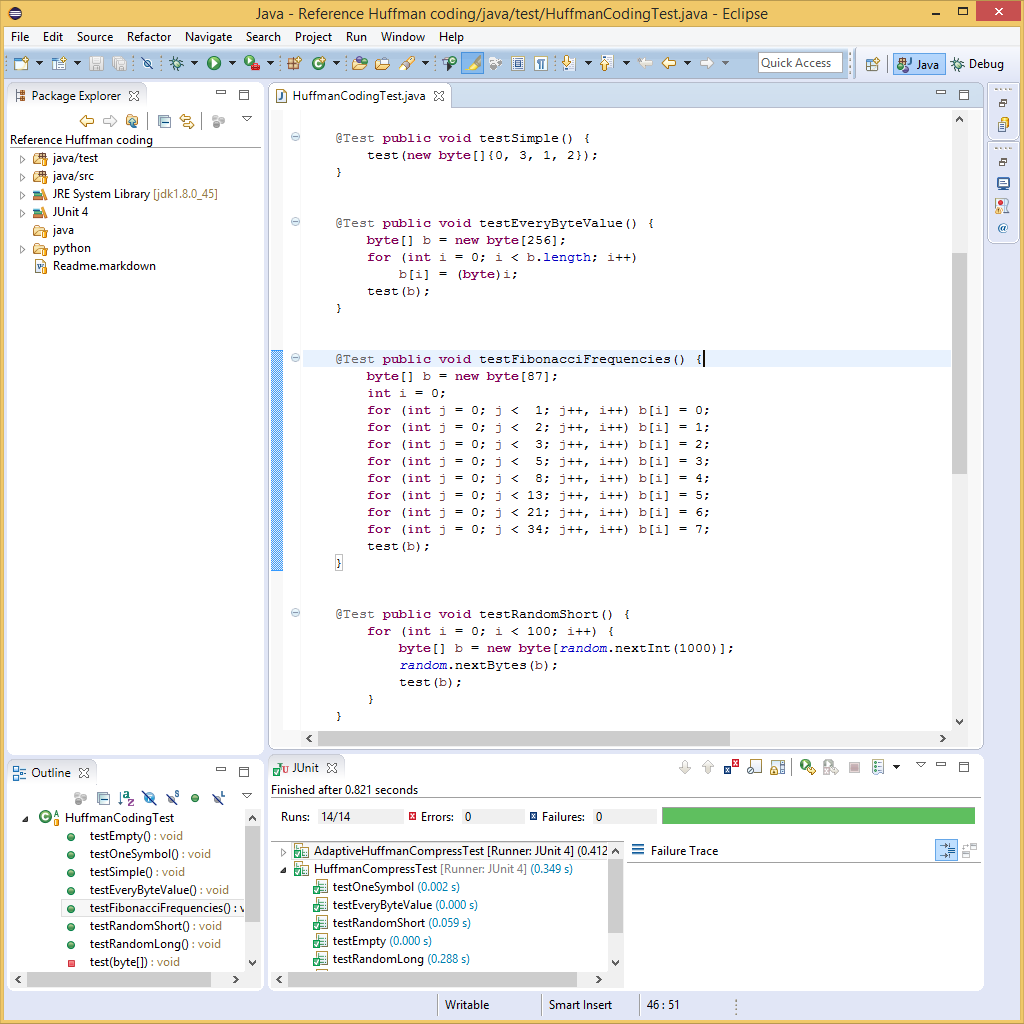Click the New Java Class icon
Image resolution: width=1024 pixels, height=1024 pixels.
click(x=319, y=63)
